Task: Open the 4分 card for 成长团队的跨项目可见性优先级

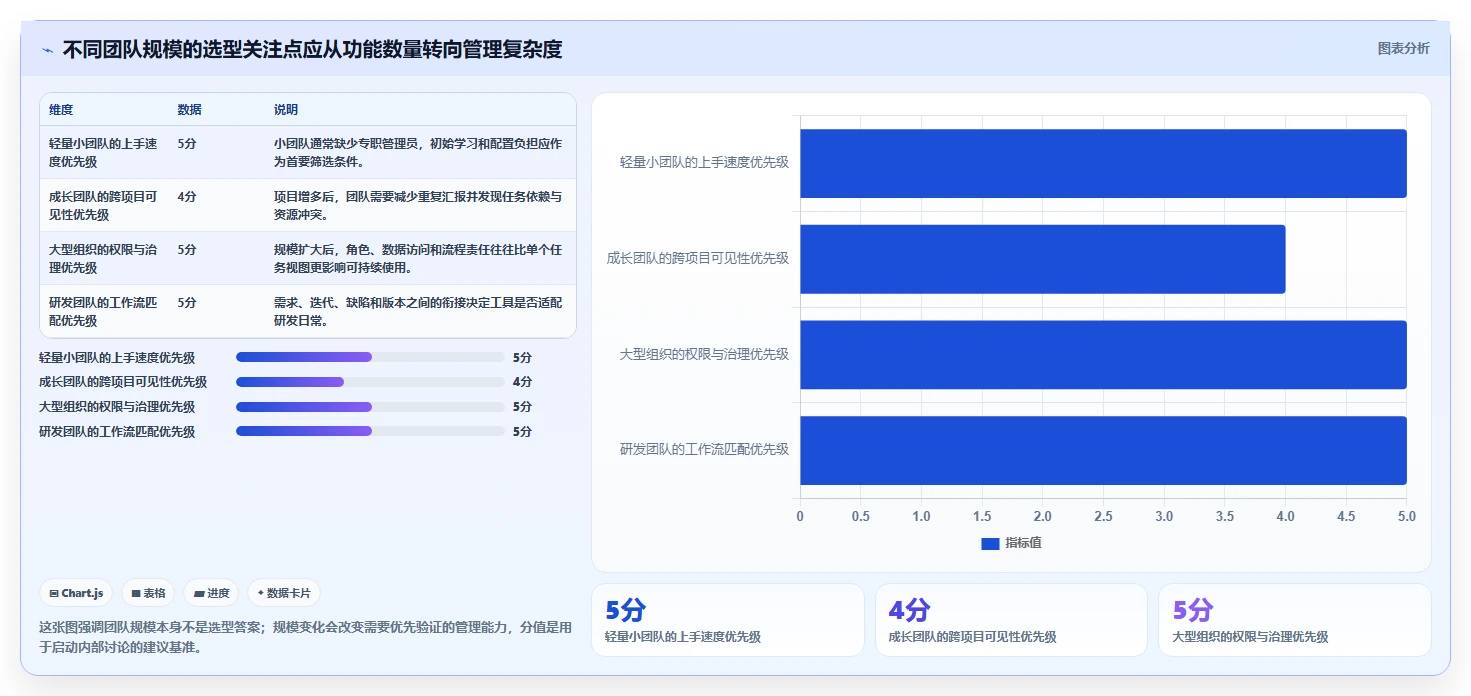Action: (x=1011, y=620)
